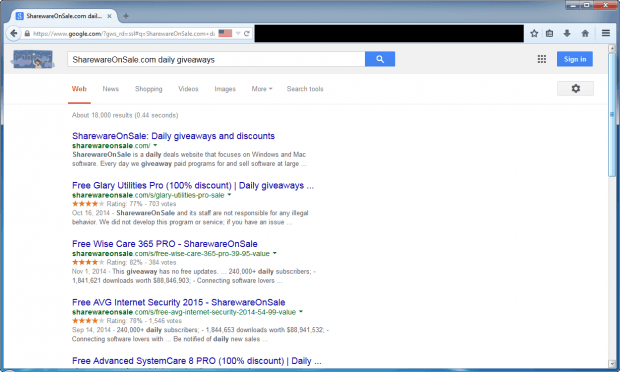Reload the page using the refresh icon
620x372 pixels.
(247, 34)
